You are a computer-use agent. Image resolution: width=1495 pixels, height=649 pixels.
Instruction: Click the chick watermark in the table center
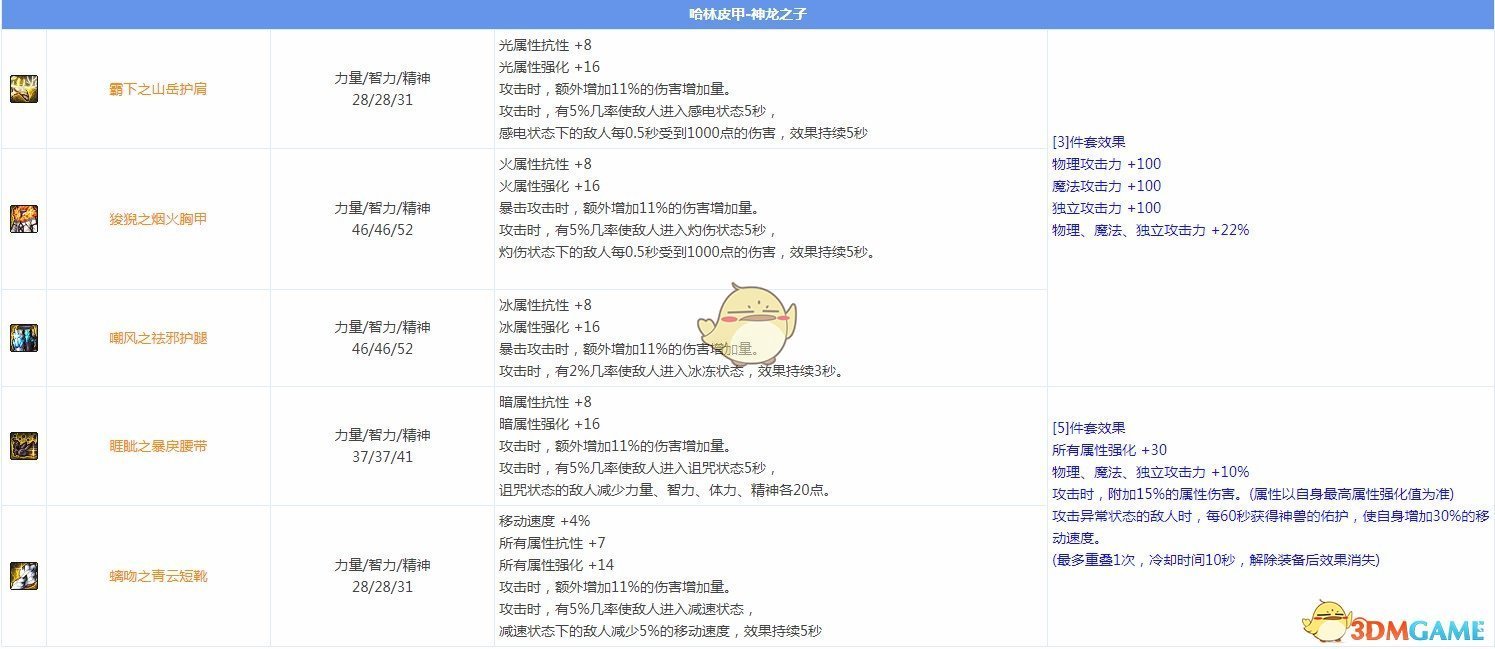pyautogui.click(x=747, y=326)
